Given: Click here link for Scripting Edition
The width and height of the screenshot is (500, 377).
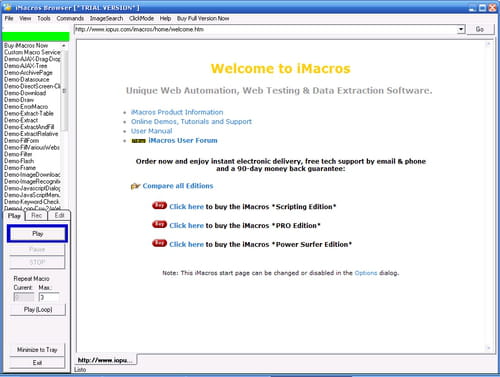Looking at the screenshot, I should (186, 207).
